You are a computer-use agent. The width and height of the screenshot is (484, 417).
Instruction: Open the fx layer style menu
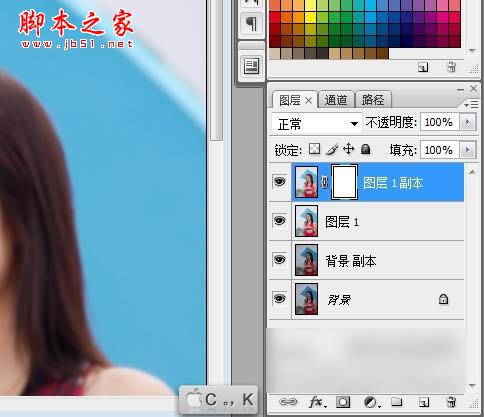[317, 402]
